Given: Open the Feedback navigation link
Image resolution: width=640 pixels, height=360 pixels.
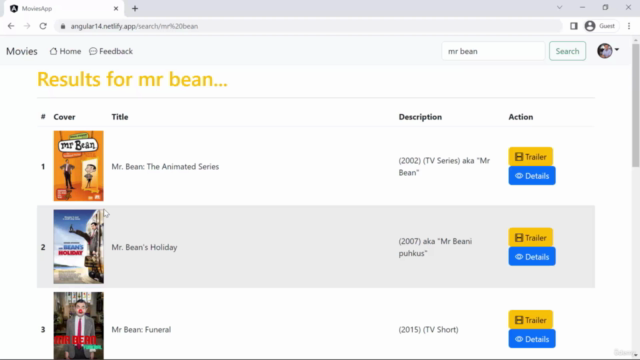Looking at the screenshot, I should coord(111,51).
